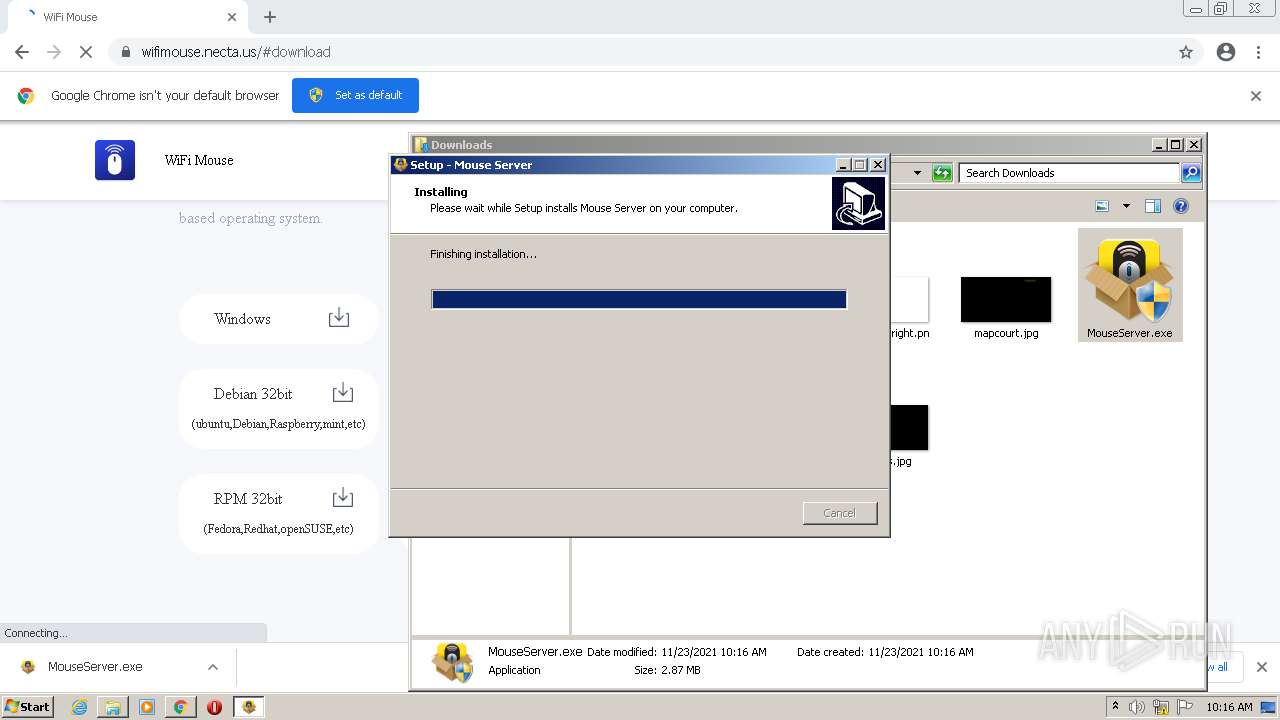This screenshot has height=720, width=1280.
Task: Click the Windows download icon
Action: coord(339,318)
